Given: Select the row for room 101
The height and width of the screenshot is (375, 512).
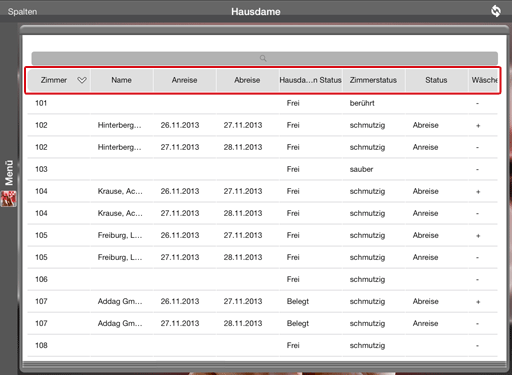Looking at the screenshot, I should coord(262,103).
